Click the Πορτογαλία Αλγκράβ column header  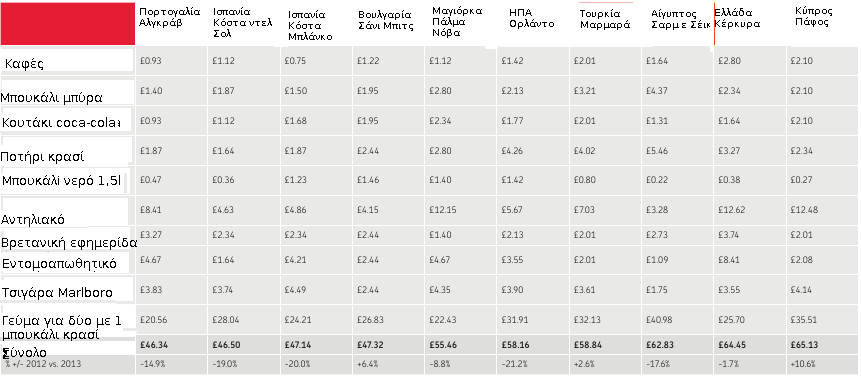(x=169, y=17)
